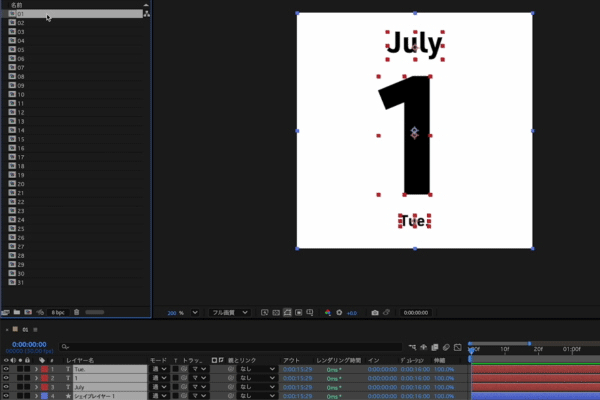
Task: Select the July text in composition viewer
Action: point(415,45)
